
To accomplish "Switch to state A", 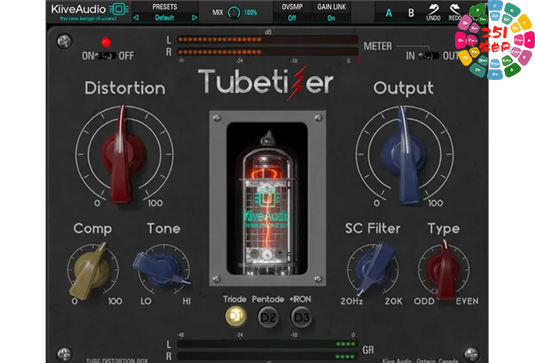I will 389,13.
